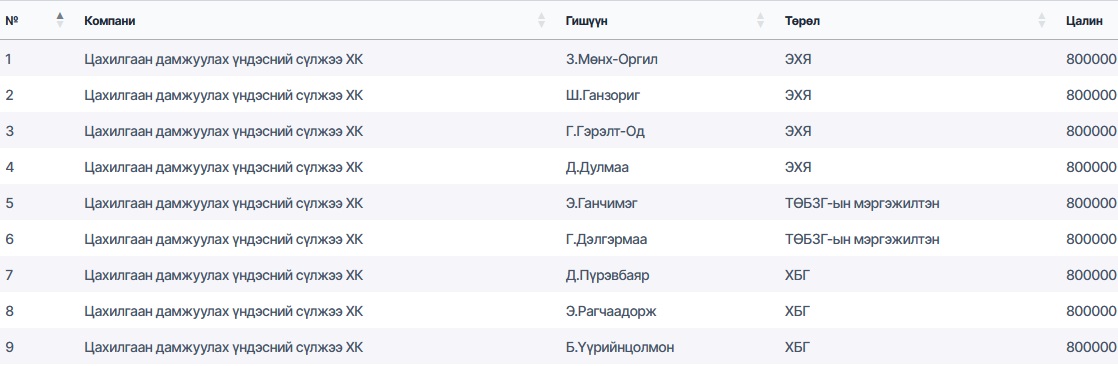Select member name Б.Үүрийнцолмон

tap(620, 347)
